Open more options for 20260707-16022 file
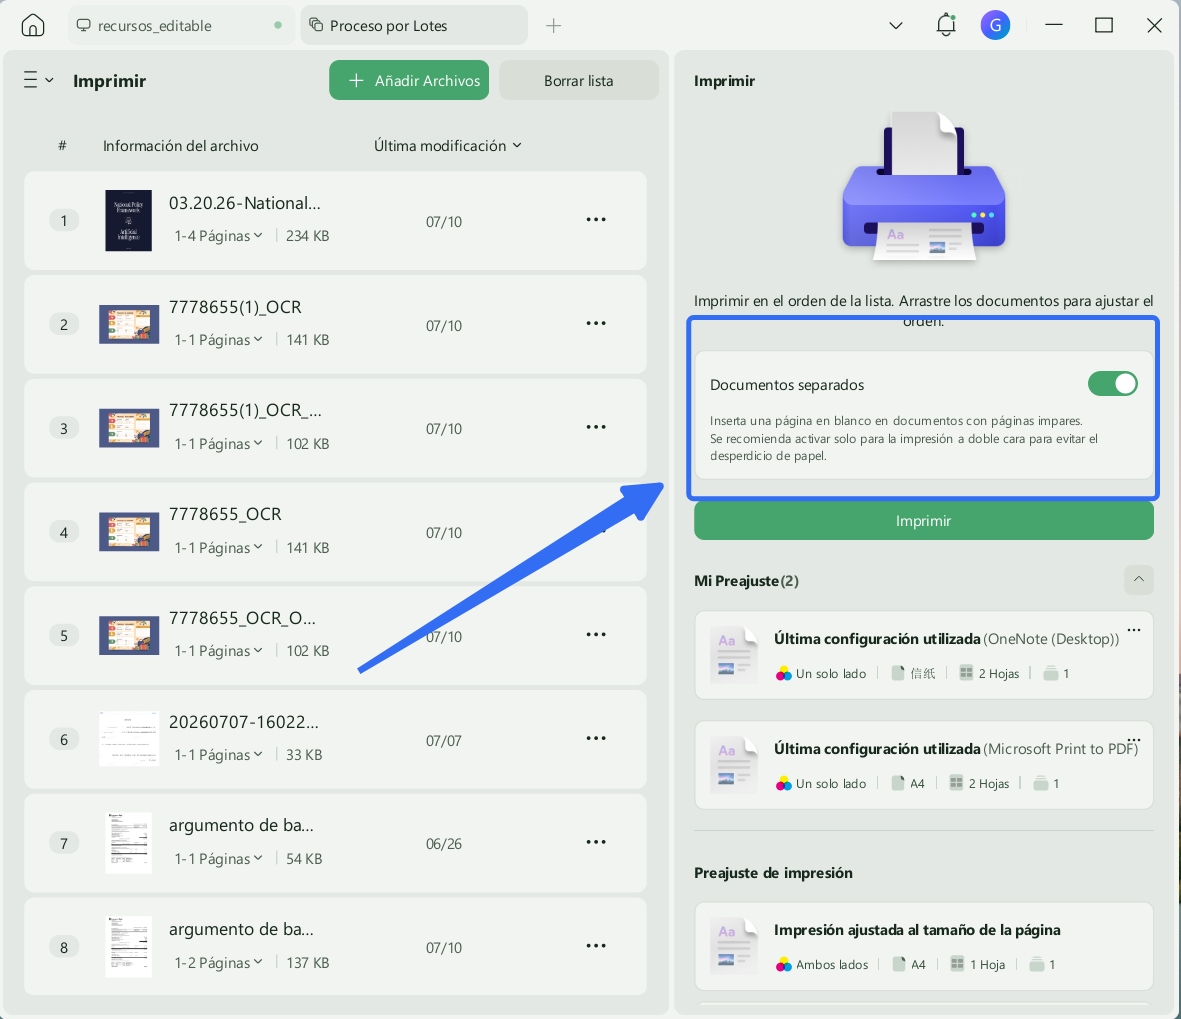 pyautogui.click(x=596, y=738)
